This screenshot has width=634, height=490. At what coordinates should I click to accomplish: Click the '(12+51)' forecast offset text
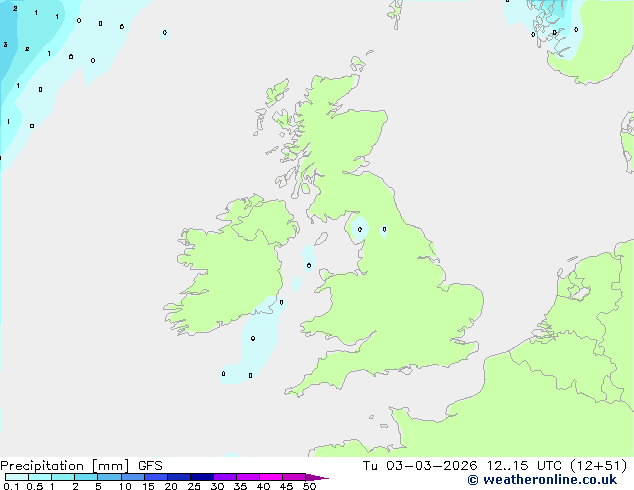tap(598, 466)
